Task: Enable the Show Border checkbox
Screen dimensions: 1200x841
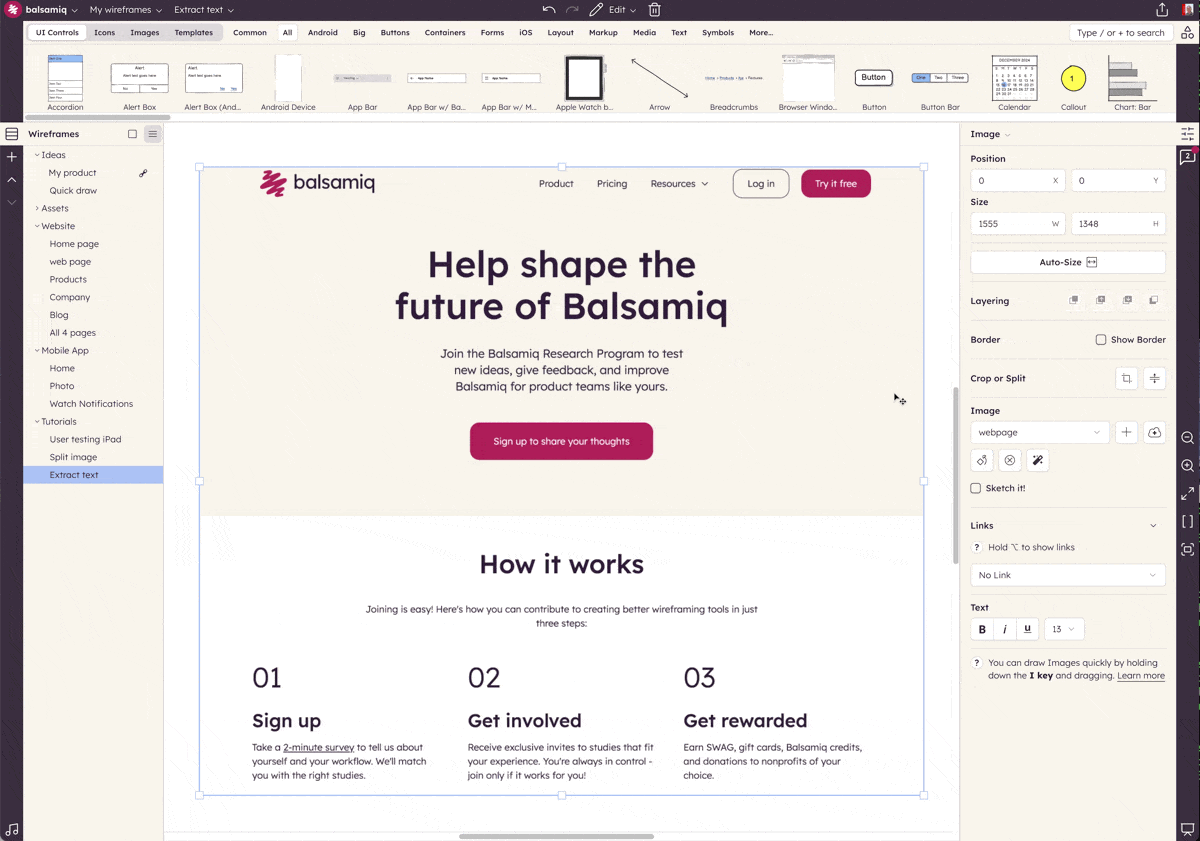Action: (1101, 340)
